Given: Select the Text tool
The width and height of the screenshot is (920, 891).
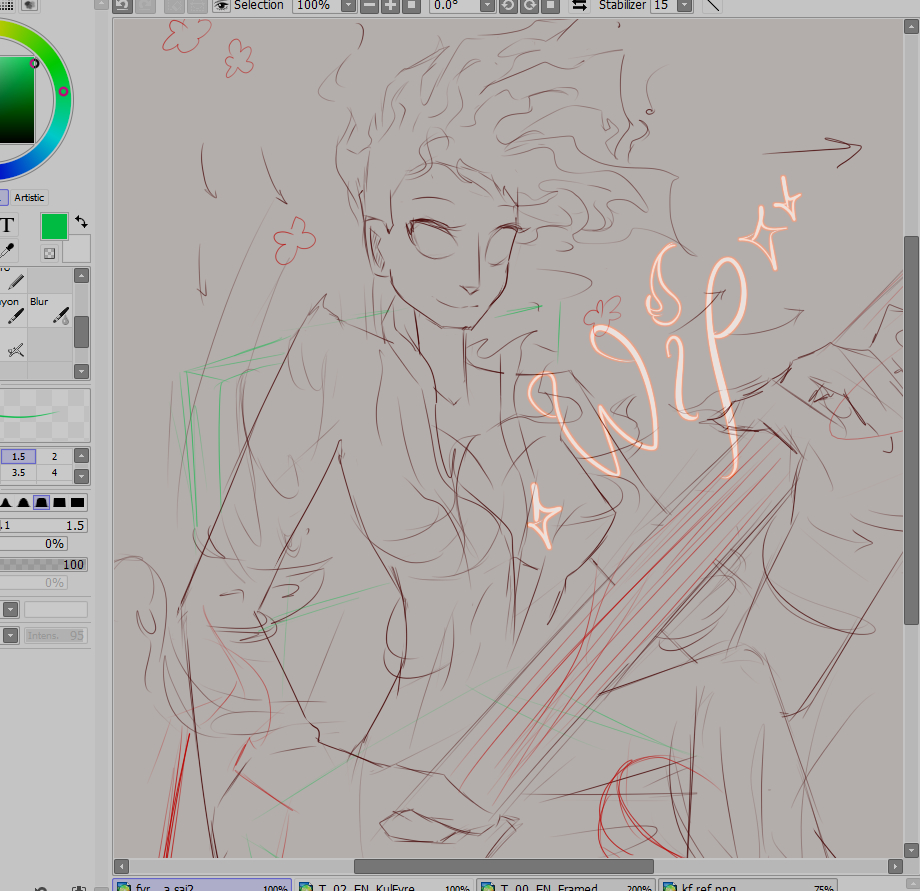Looking at the screenshot, I should 6,226.
